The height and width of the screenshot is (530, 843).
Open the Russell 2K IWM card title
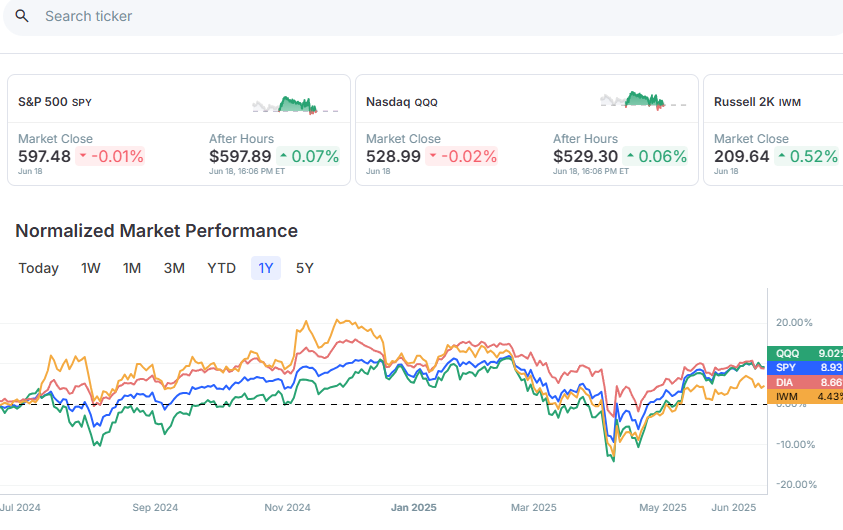758,102
